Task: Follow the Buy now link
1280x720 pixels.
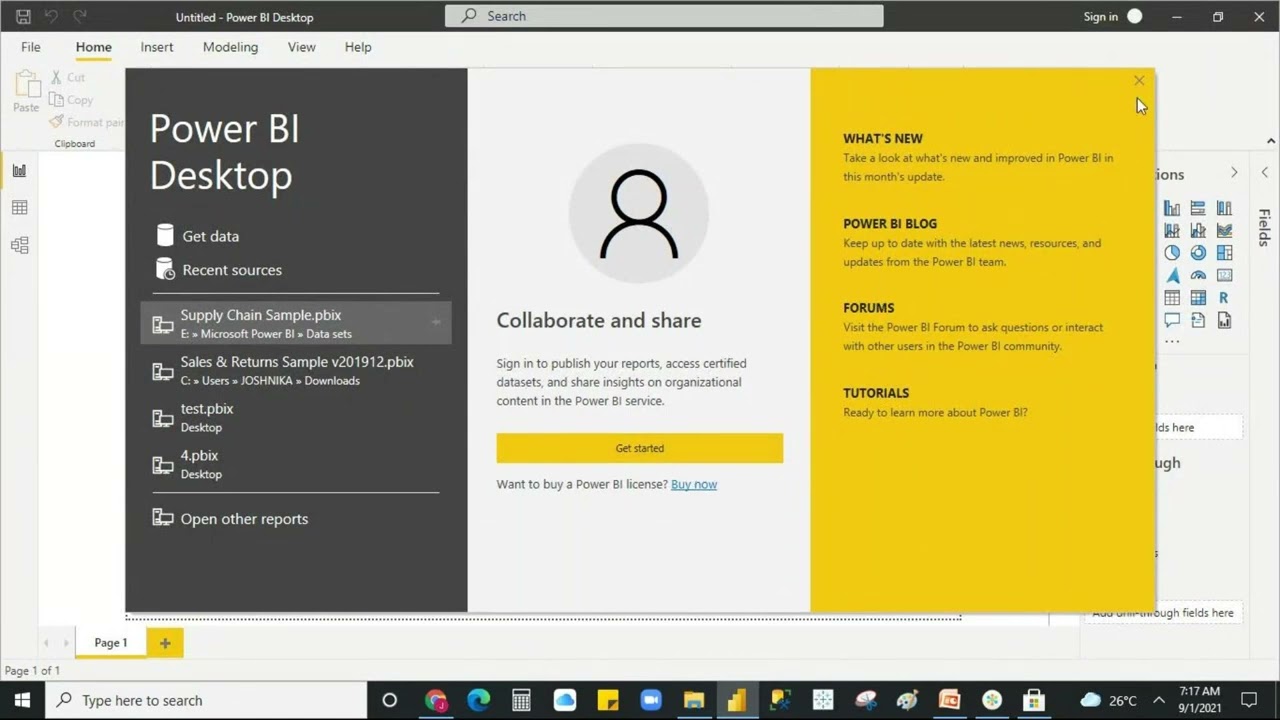Action: [x=694, y=484]
